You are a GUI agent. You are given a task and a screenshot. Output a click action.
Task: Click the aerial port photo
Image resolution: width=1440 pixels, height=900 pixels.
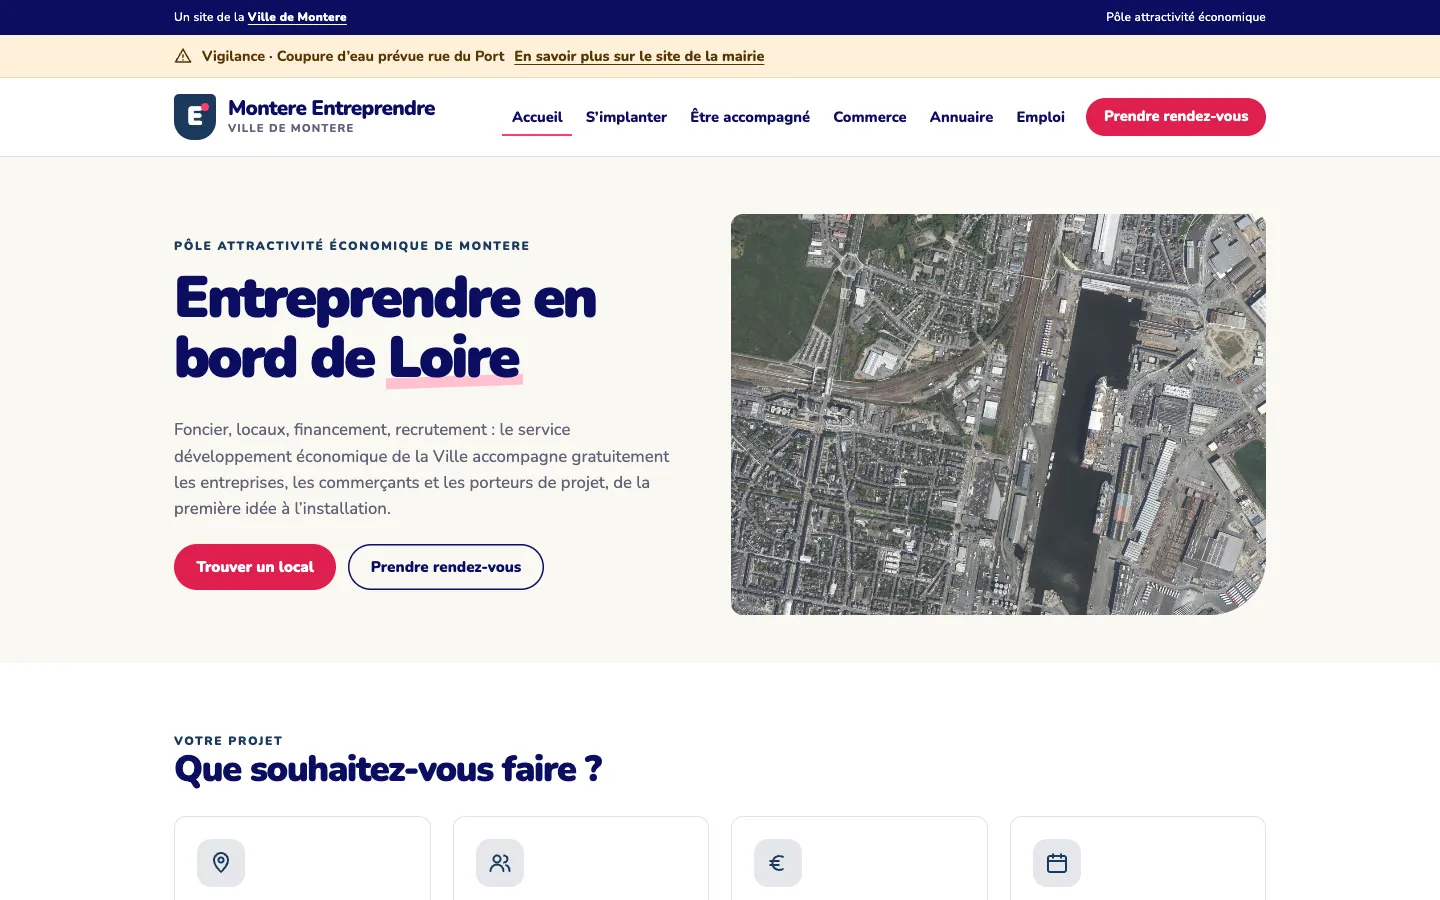[x=998, y=414]
